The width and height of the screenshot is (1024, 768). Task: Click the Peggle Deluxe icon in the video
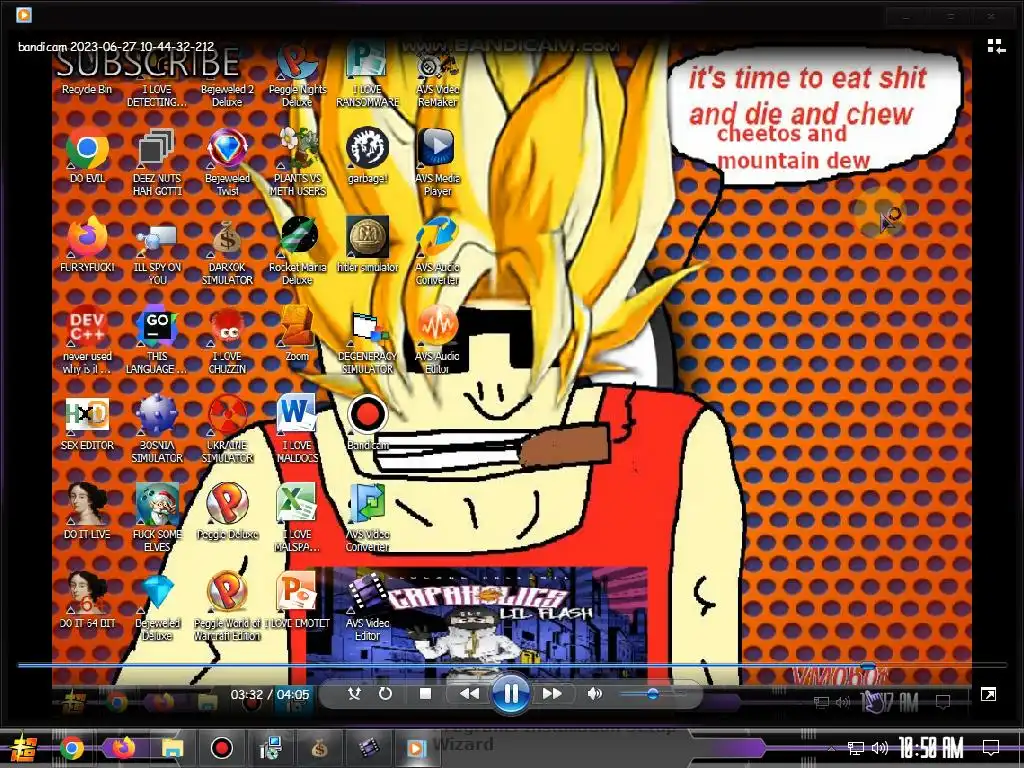click(x=227, y=511)
